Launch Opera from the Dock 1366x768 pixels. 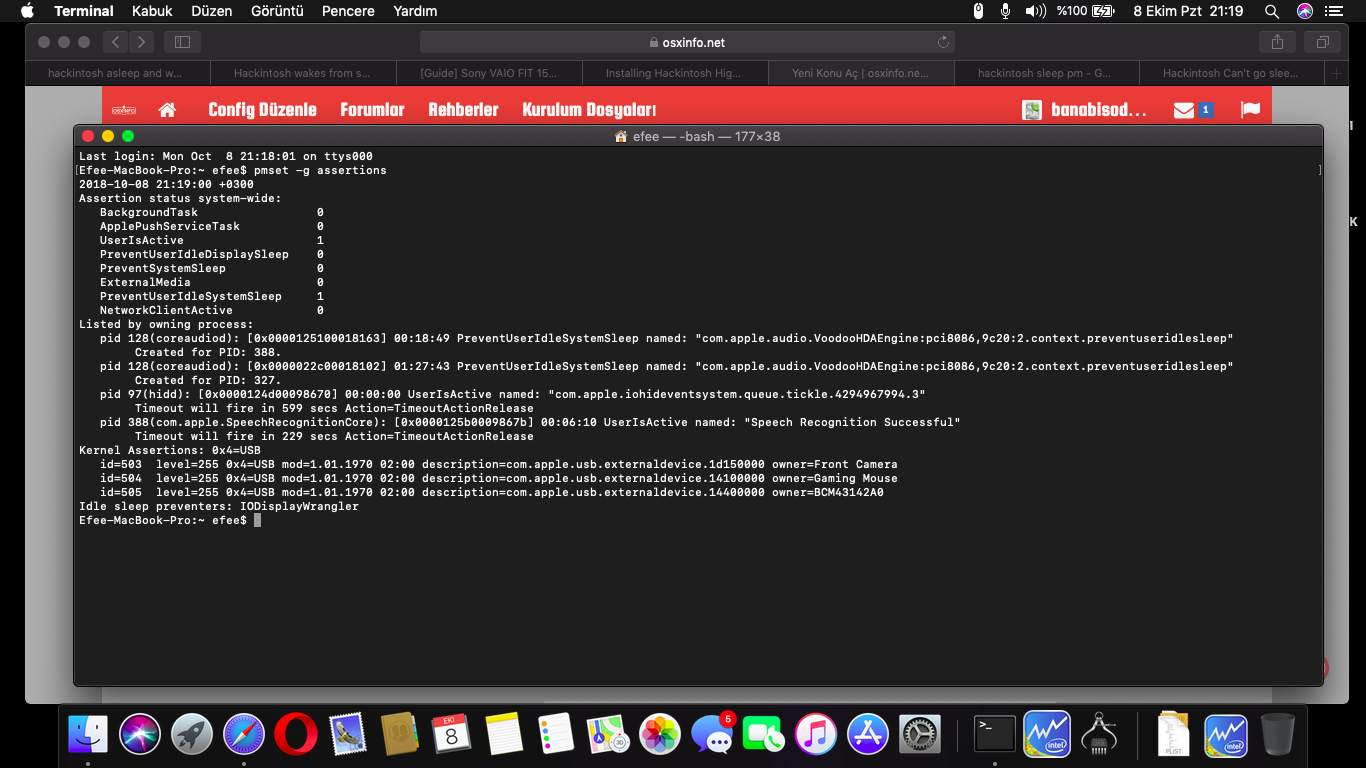[296, 735]
